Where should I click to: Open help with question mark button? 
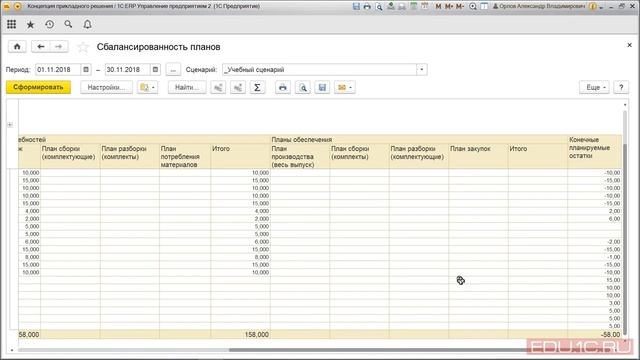pos(621,87)
